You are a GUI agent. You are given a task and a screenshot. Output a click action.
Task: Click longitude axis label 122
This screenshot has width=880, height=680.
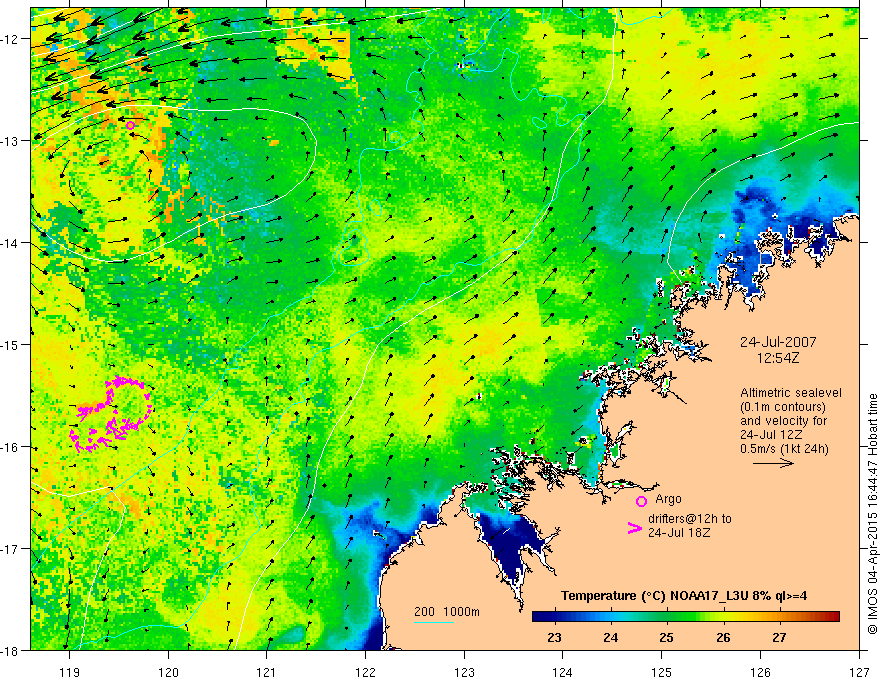coord(365,672)
